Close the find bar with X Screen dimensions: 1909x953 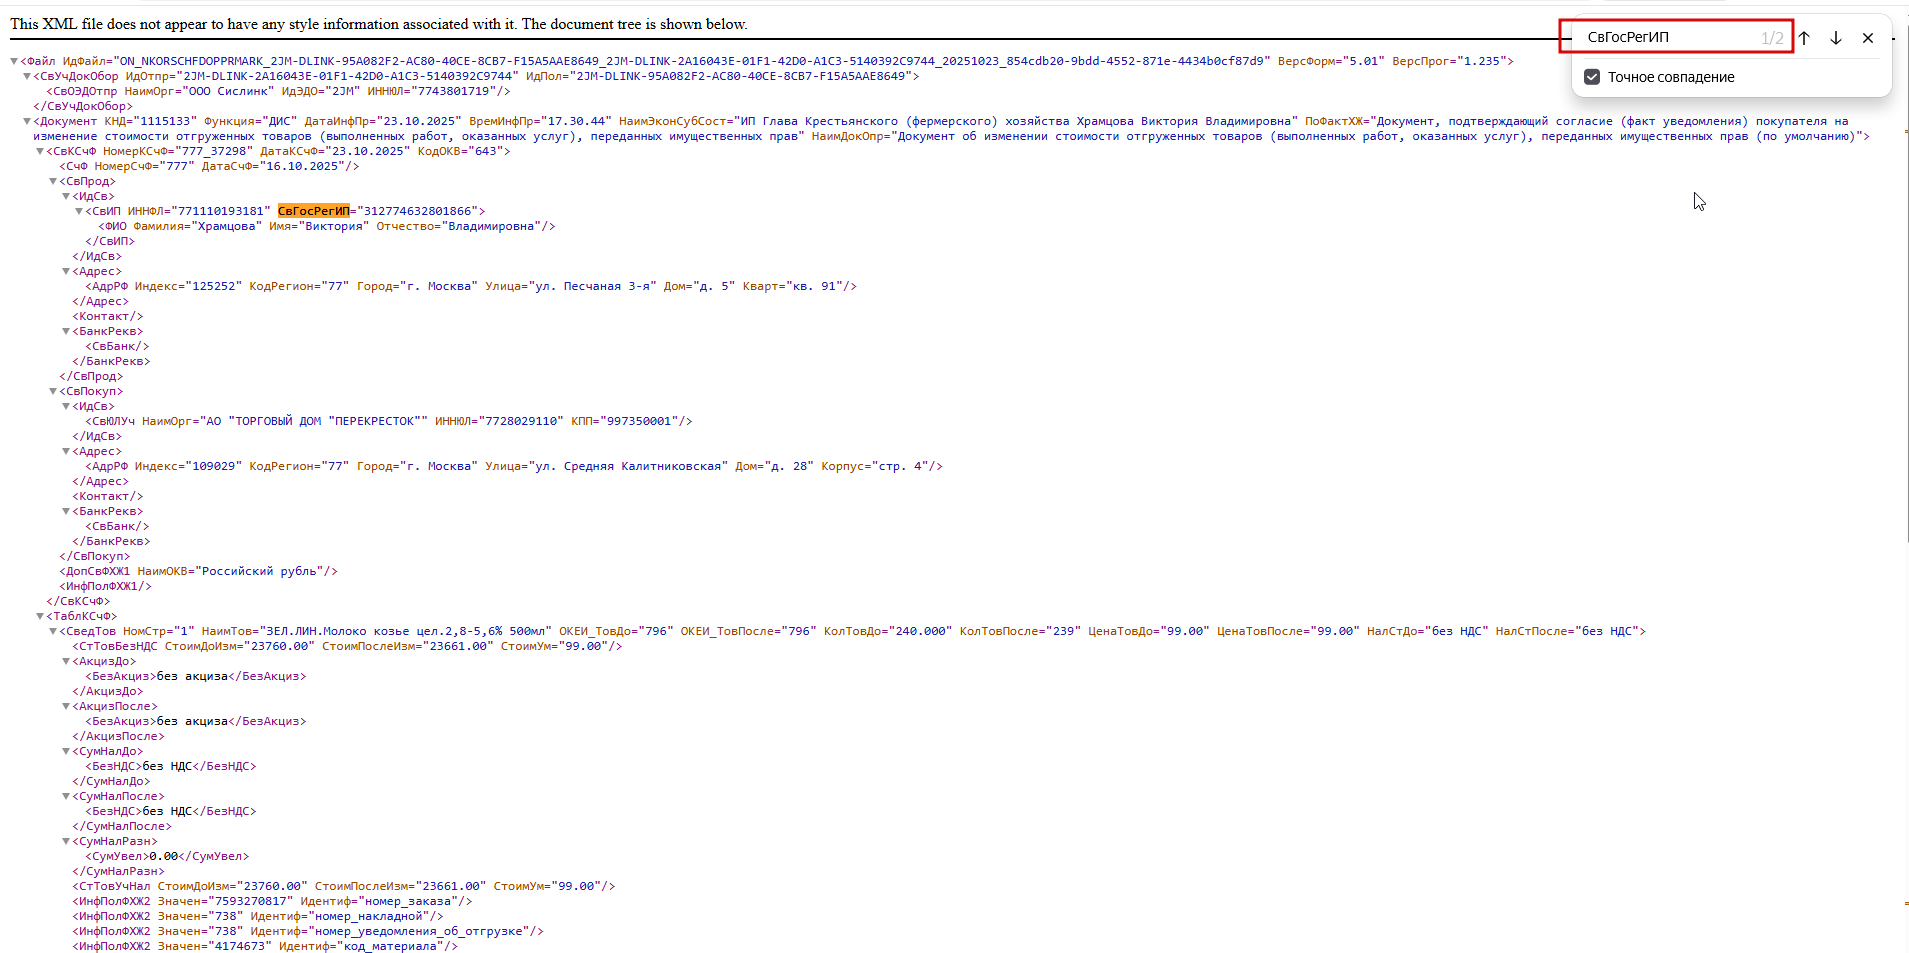click(1868, 38)
